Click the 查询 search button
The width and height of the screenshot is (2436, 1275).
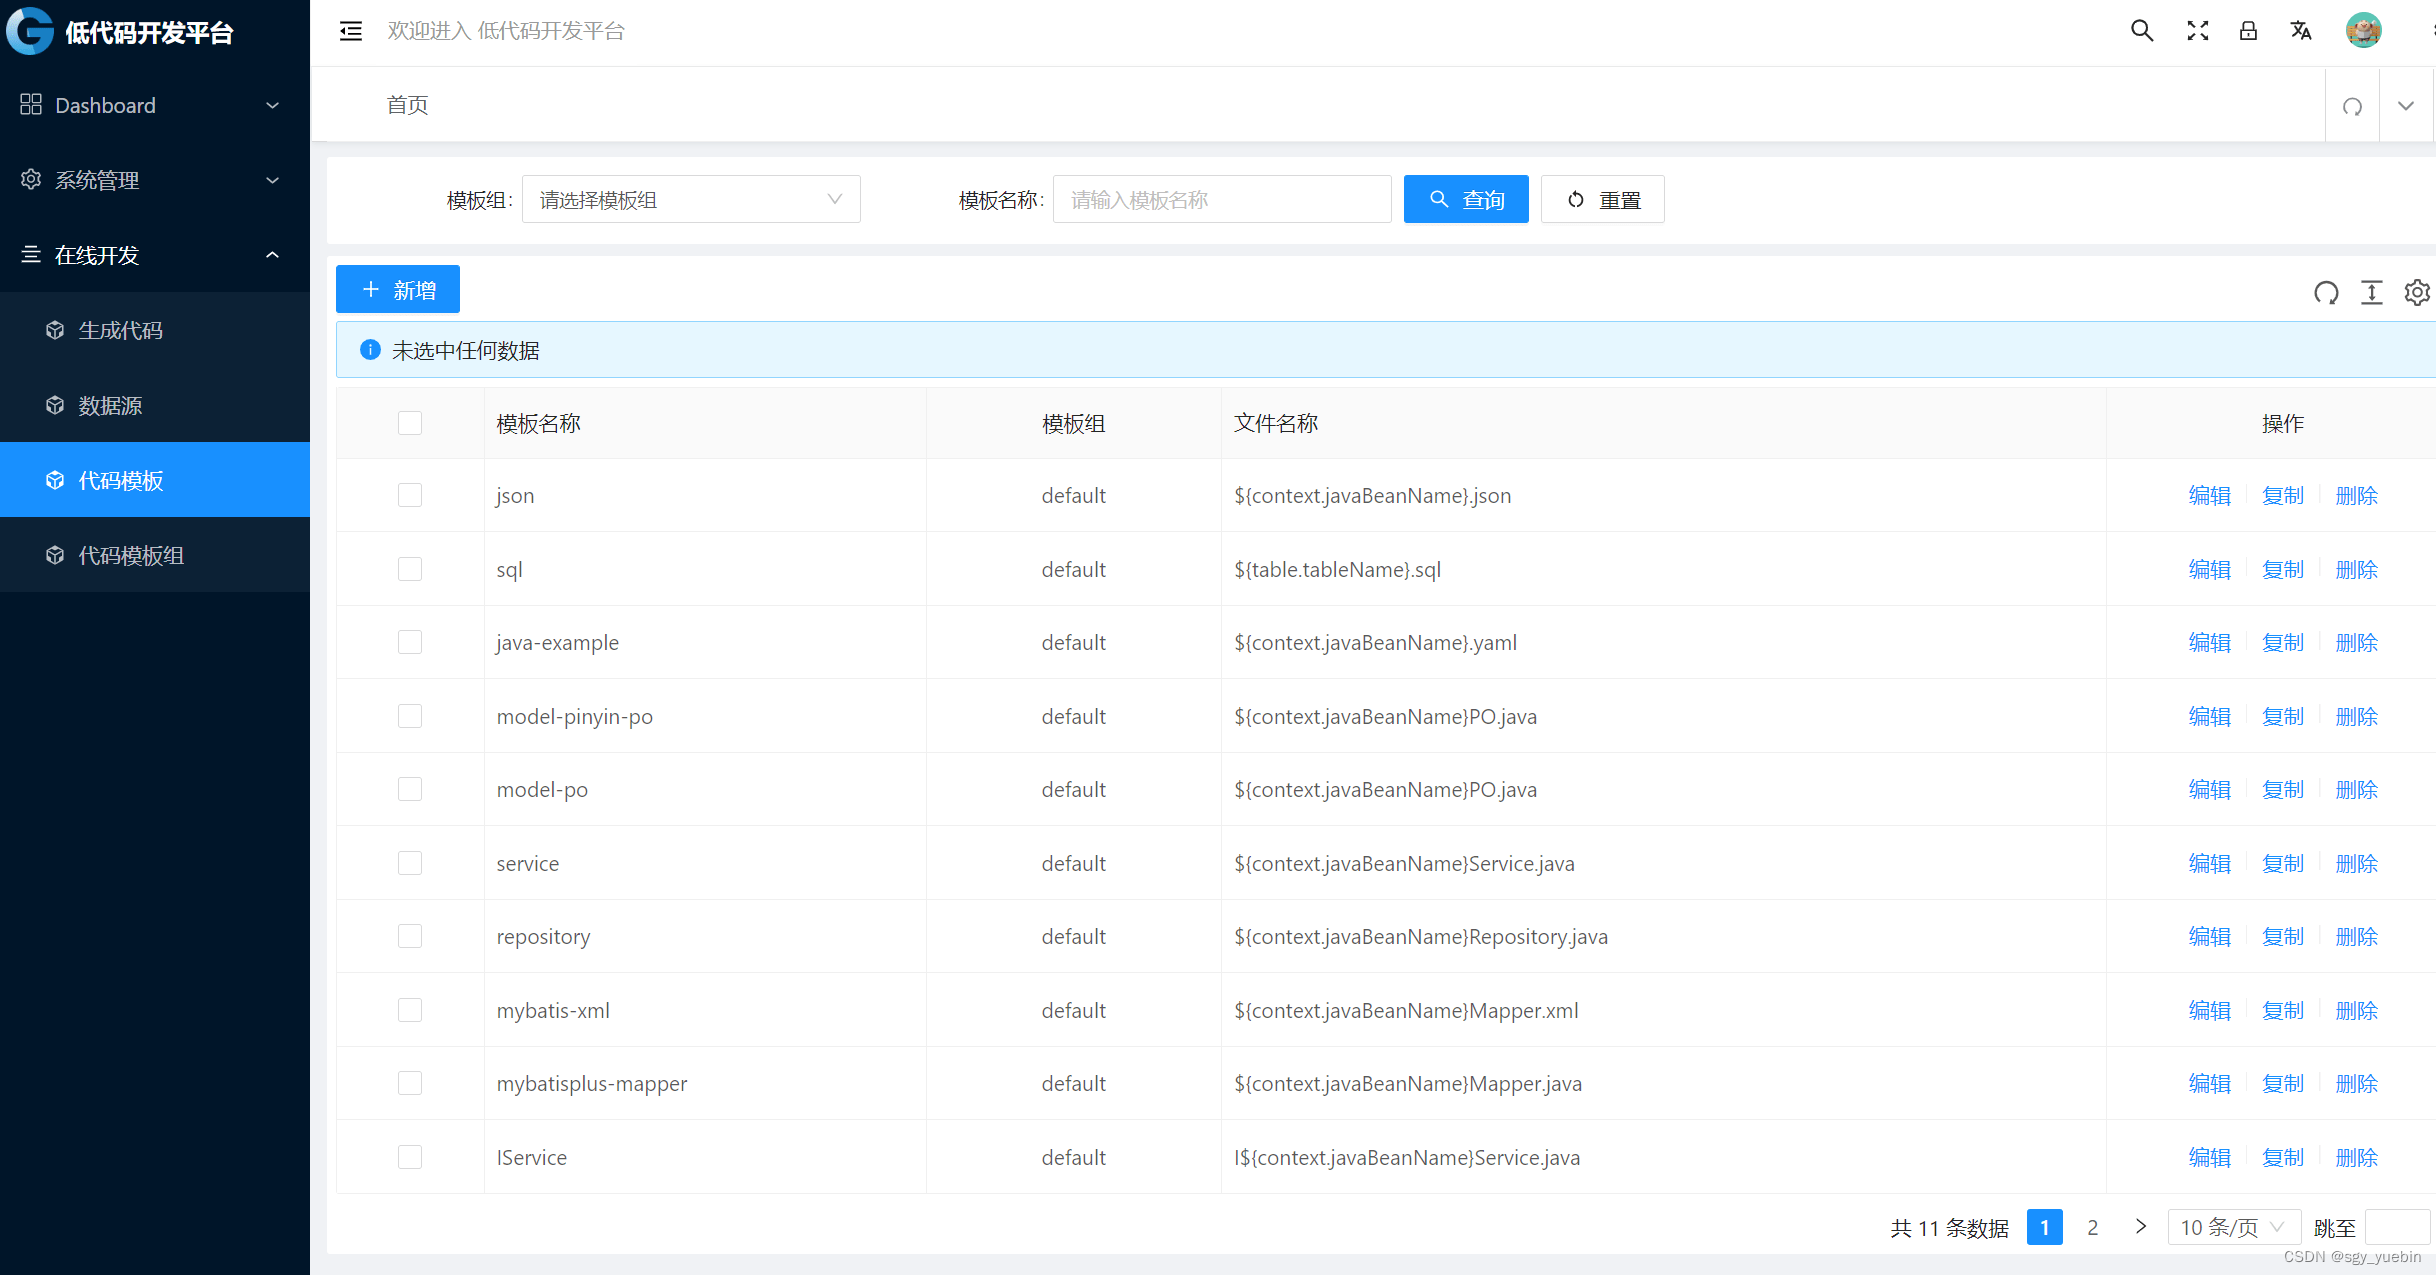(1466, 199)
